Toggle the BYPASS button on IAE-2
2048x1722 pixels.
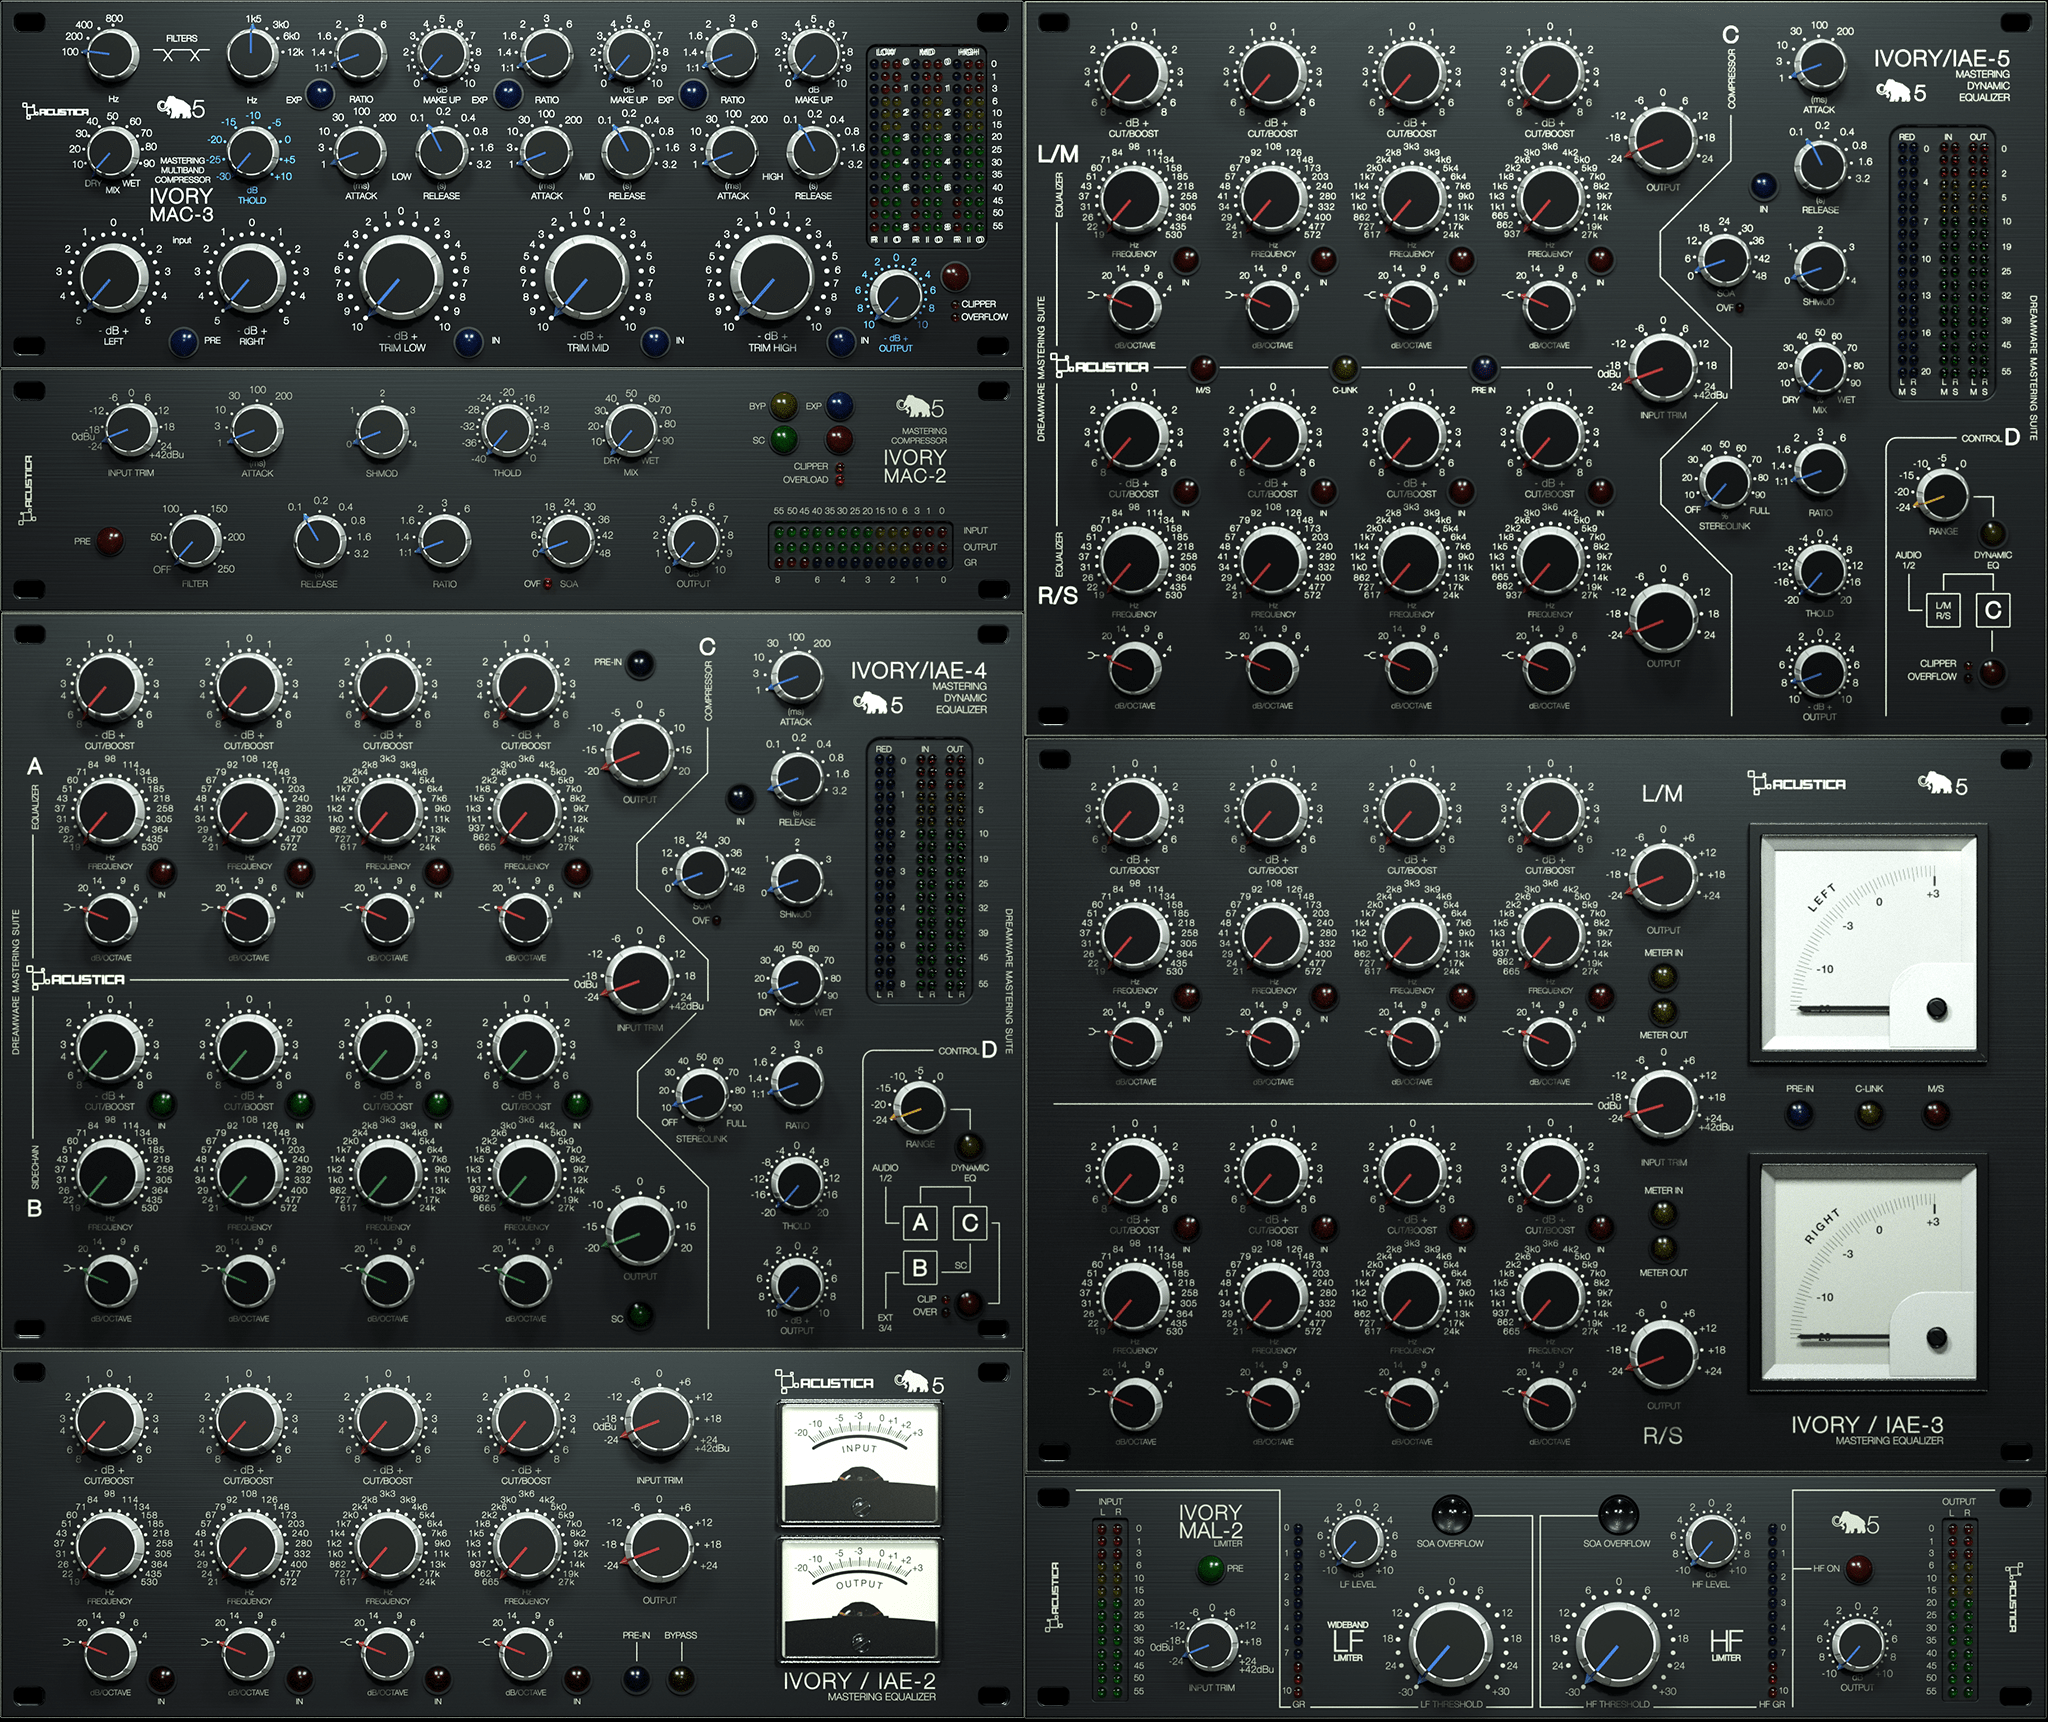(x=680, y=1678)
